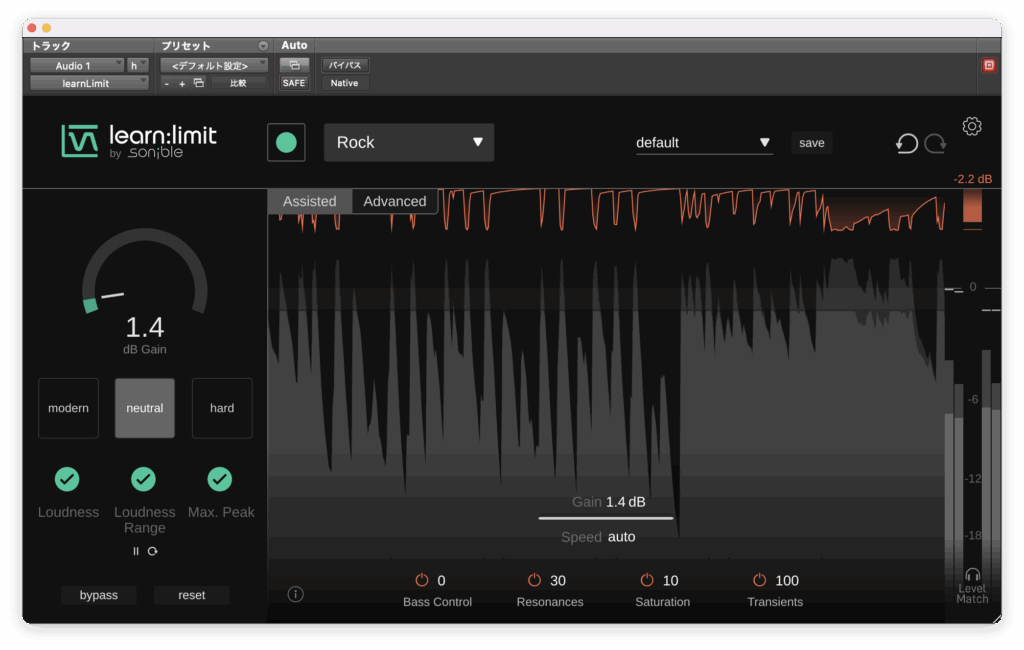Click the Resonances value 30
Image resolution: width=1024 pixels, height=650 pixels.
point(558,581)
